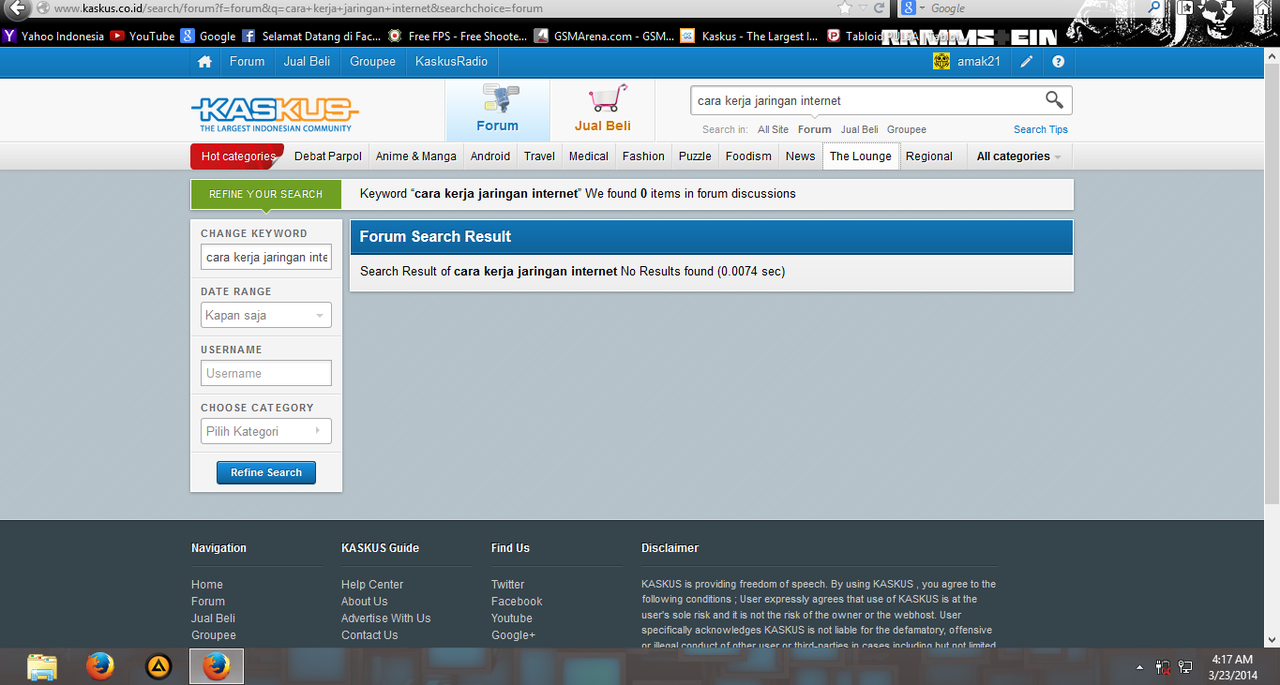Set search scope to Jual Beli

pos(859,130)
